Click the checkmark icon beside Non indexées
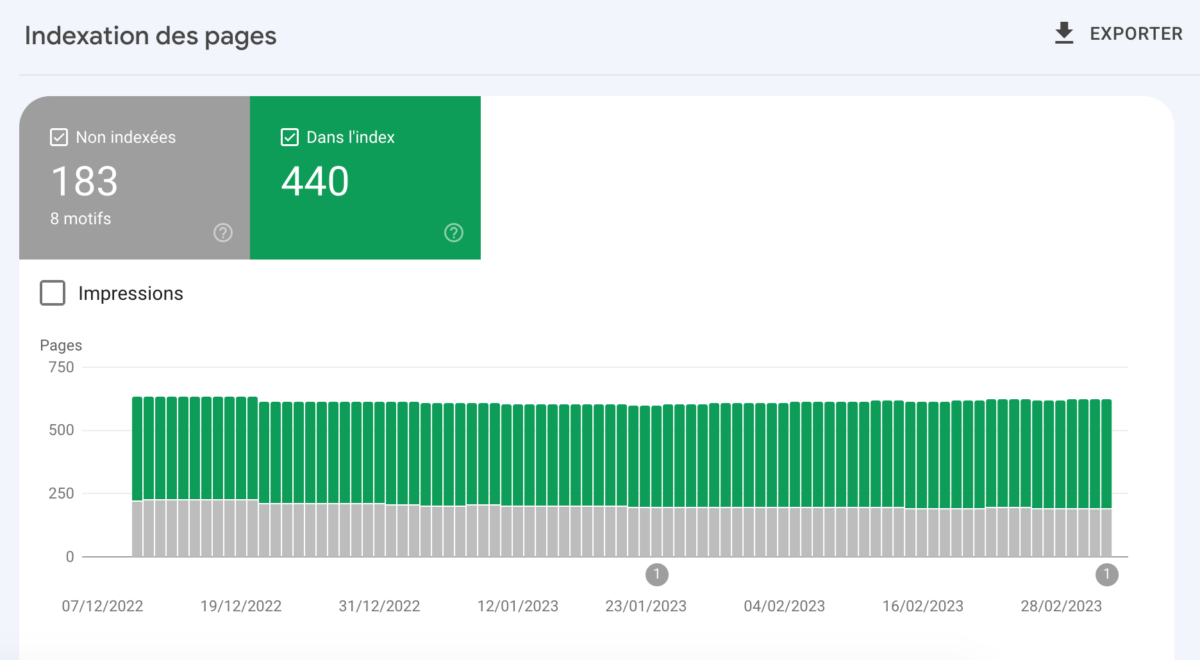The image size is (1200, 660). pyautogui.click(x=58, y=137)
